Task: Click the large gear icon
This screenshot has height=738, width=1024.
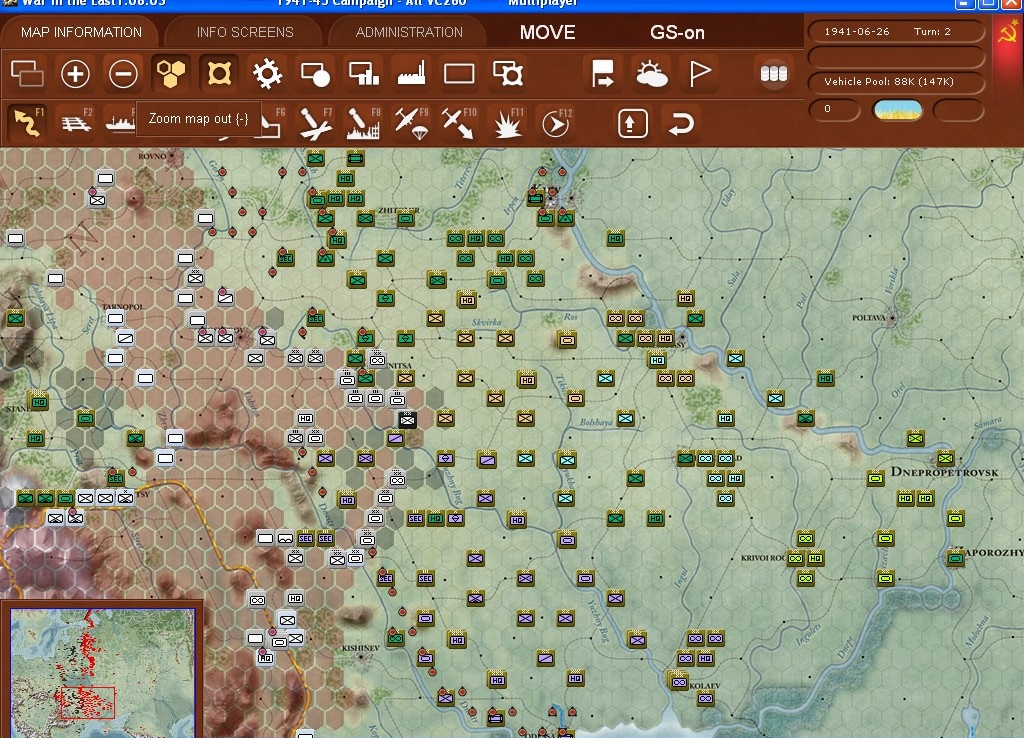Action: click(x=267, y=73)
